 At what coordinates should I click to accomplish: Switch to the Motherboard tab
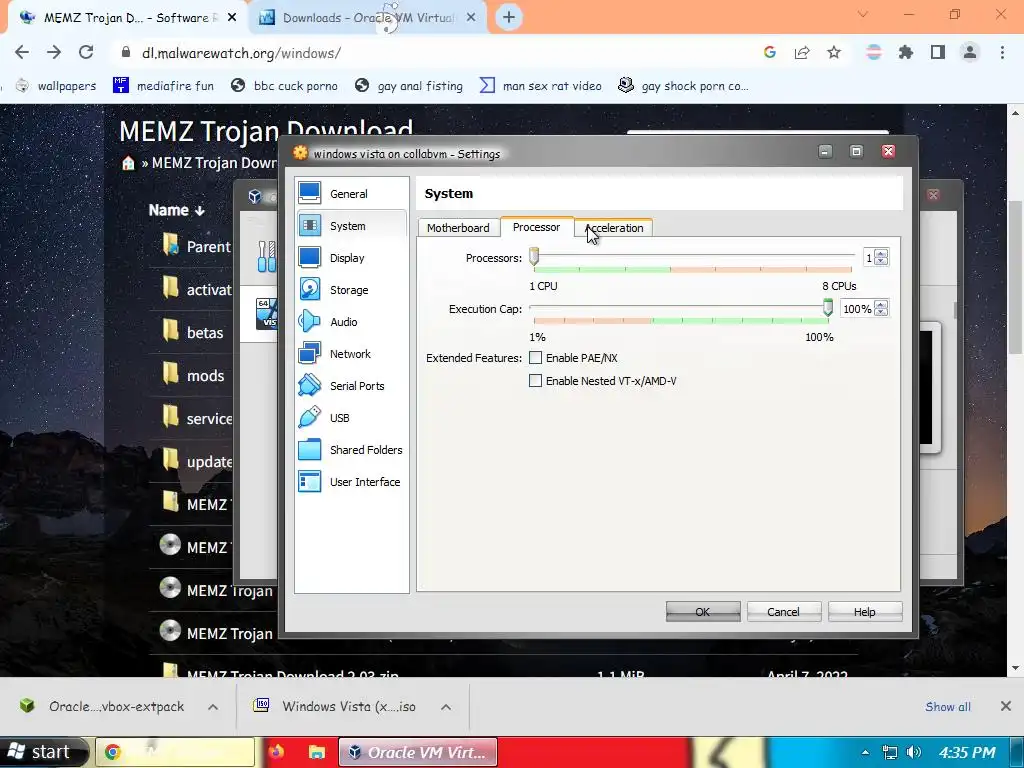pyautogui.click(x=458, y=228)
